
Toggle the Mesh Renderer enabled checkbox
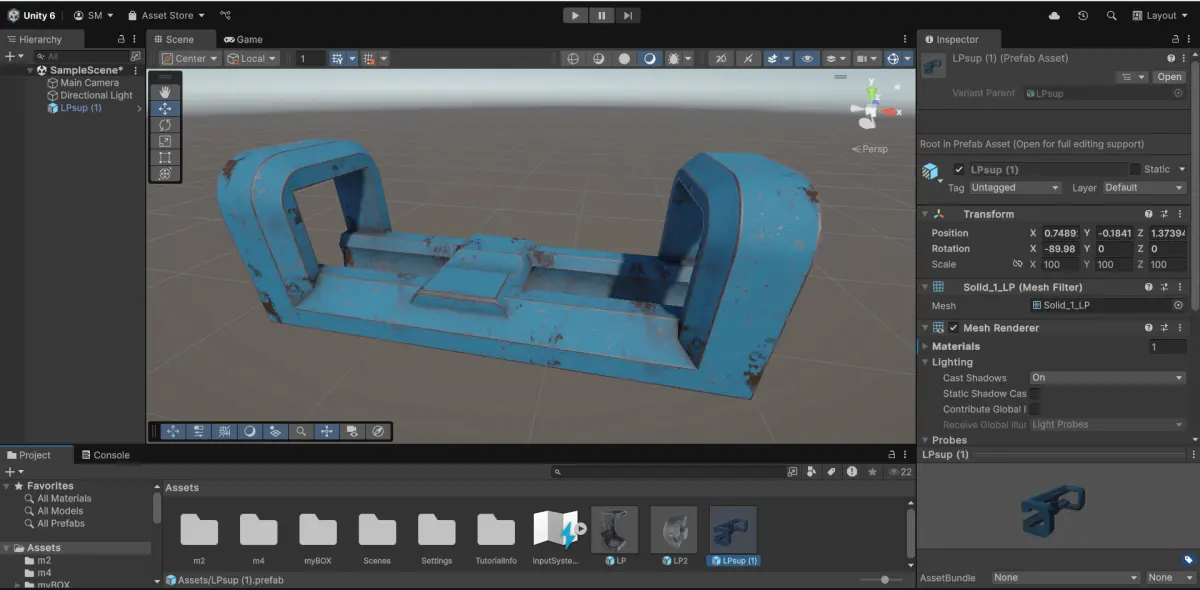tap(954, 328)
